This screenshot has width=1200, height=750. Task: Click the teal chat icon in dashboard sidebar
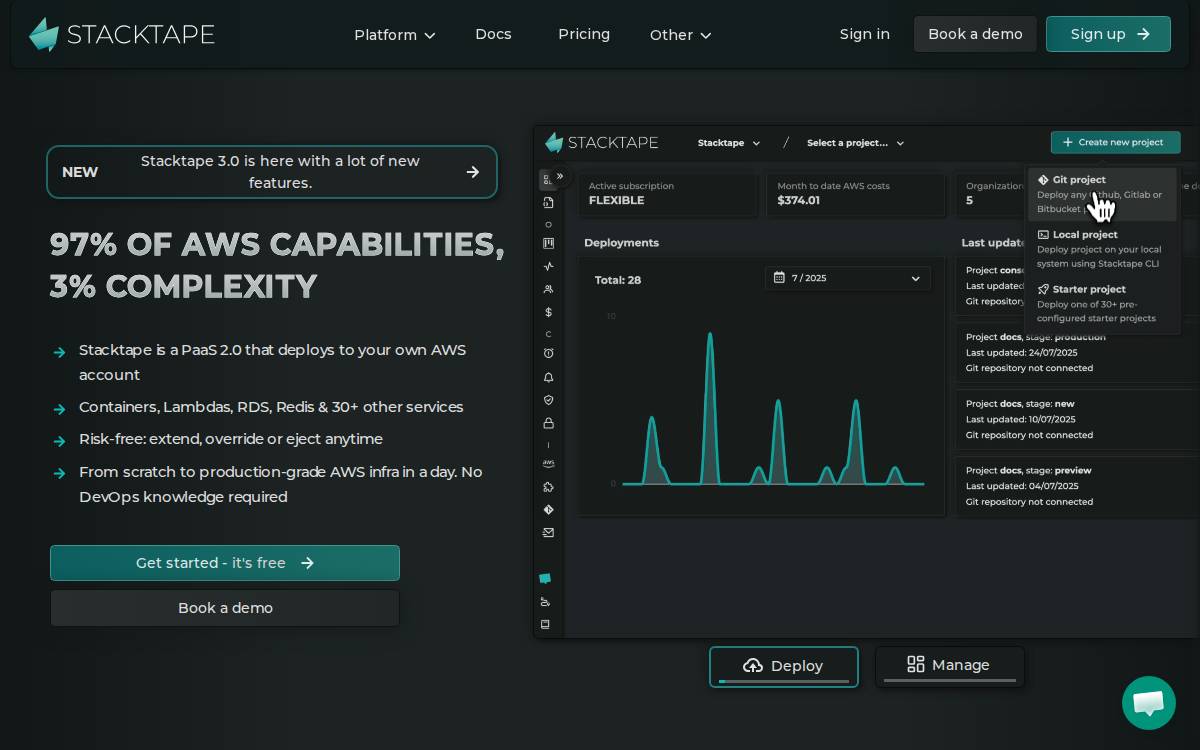pyautogui.click(x=545, y=578)
